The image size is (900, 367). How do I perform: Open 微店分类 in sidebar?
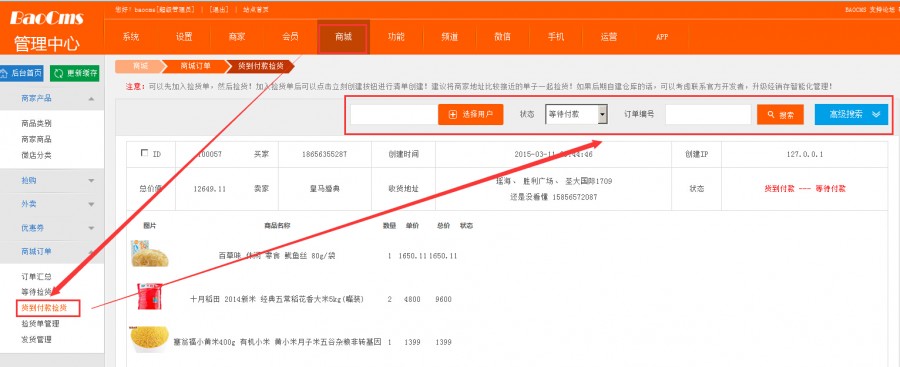(x=37, y=155)
